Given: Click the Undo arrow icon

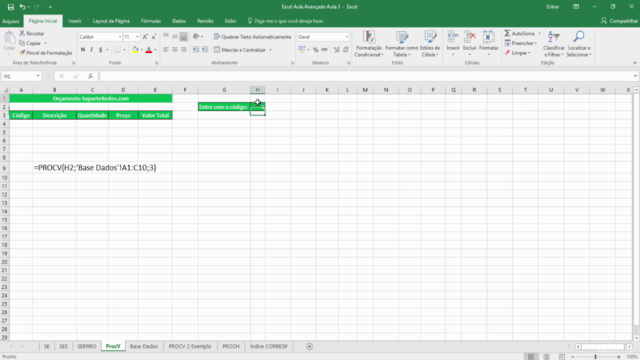Looking at the screenshot, I should (22, 7).
